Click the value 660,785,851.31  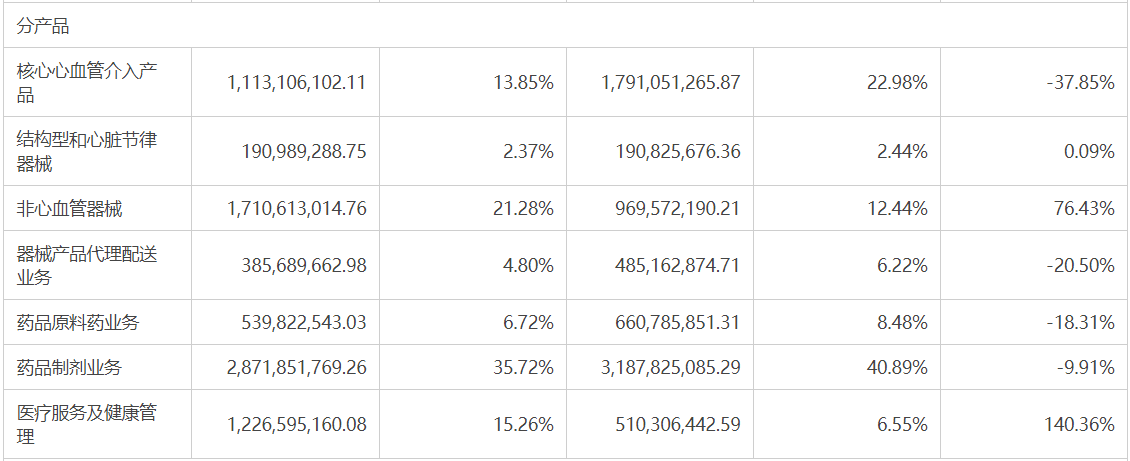[x=671, y=322]
